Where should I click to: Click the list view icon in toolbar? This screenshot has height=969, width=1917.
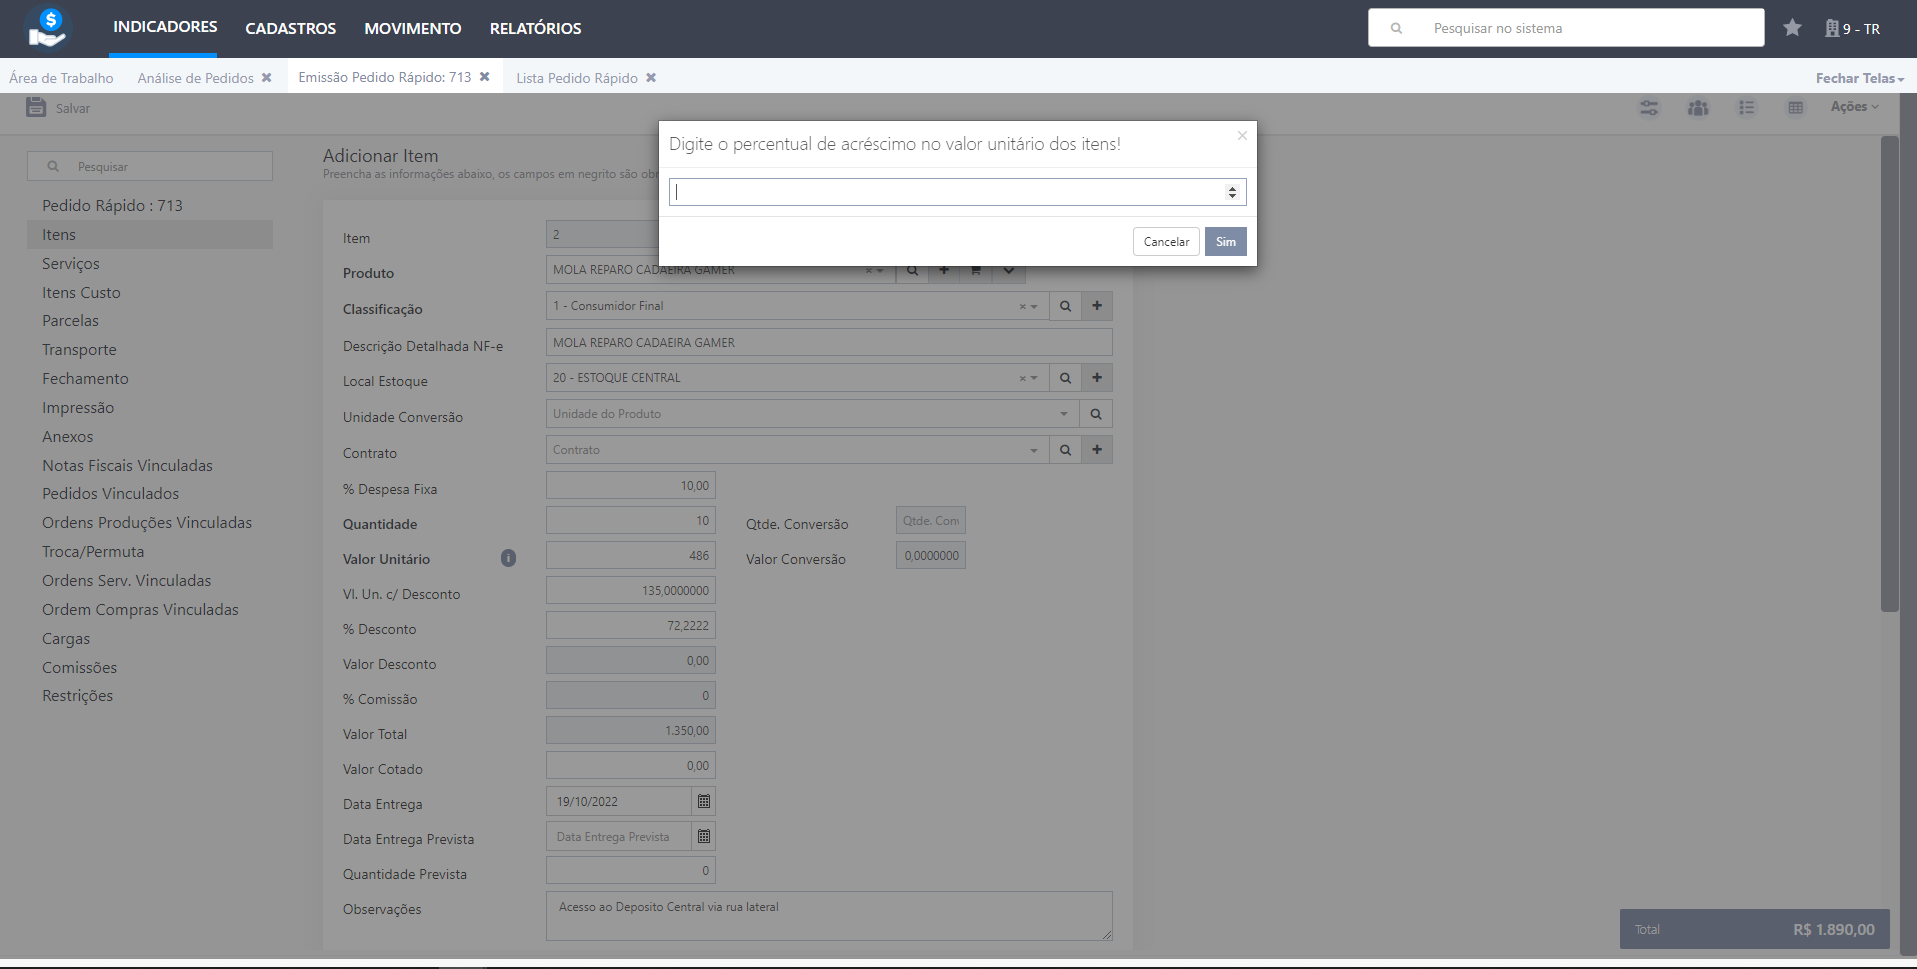pos(1747,108)
